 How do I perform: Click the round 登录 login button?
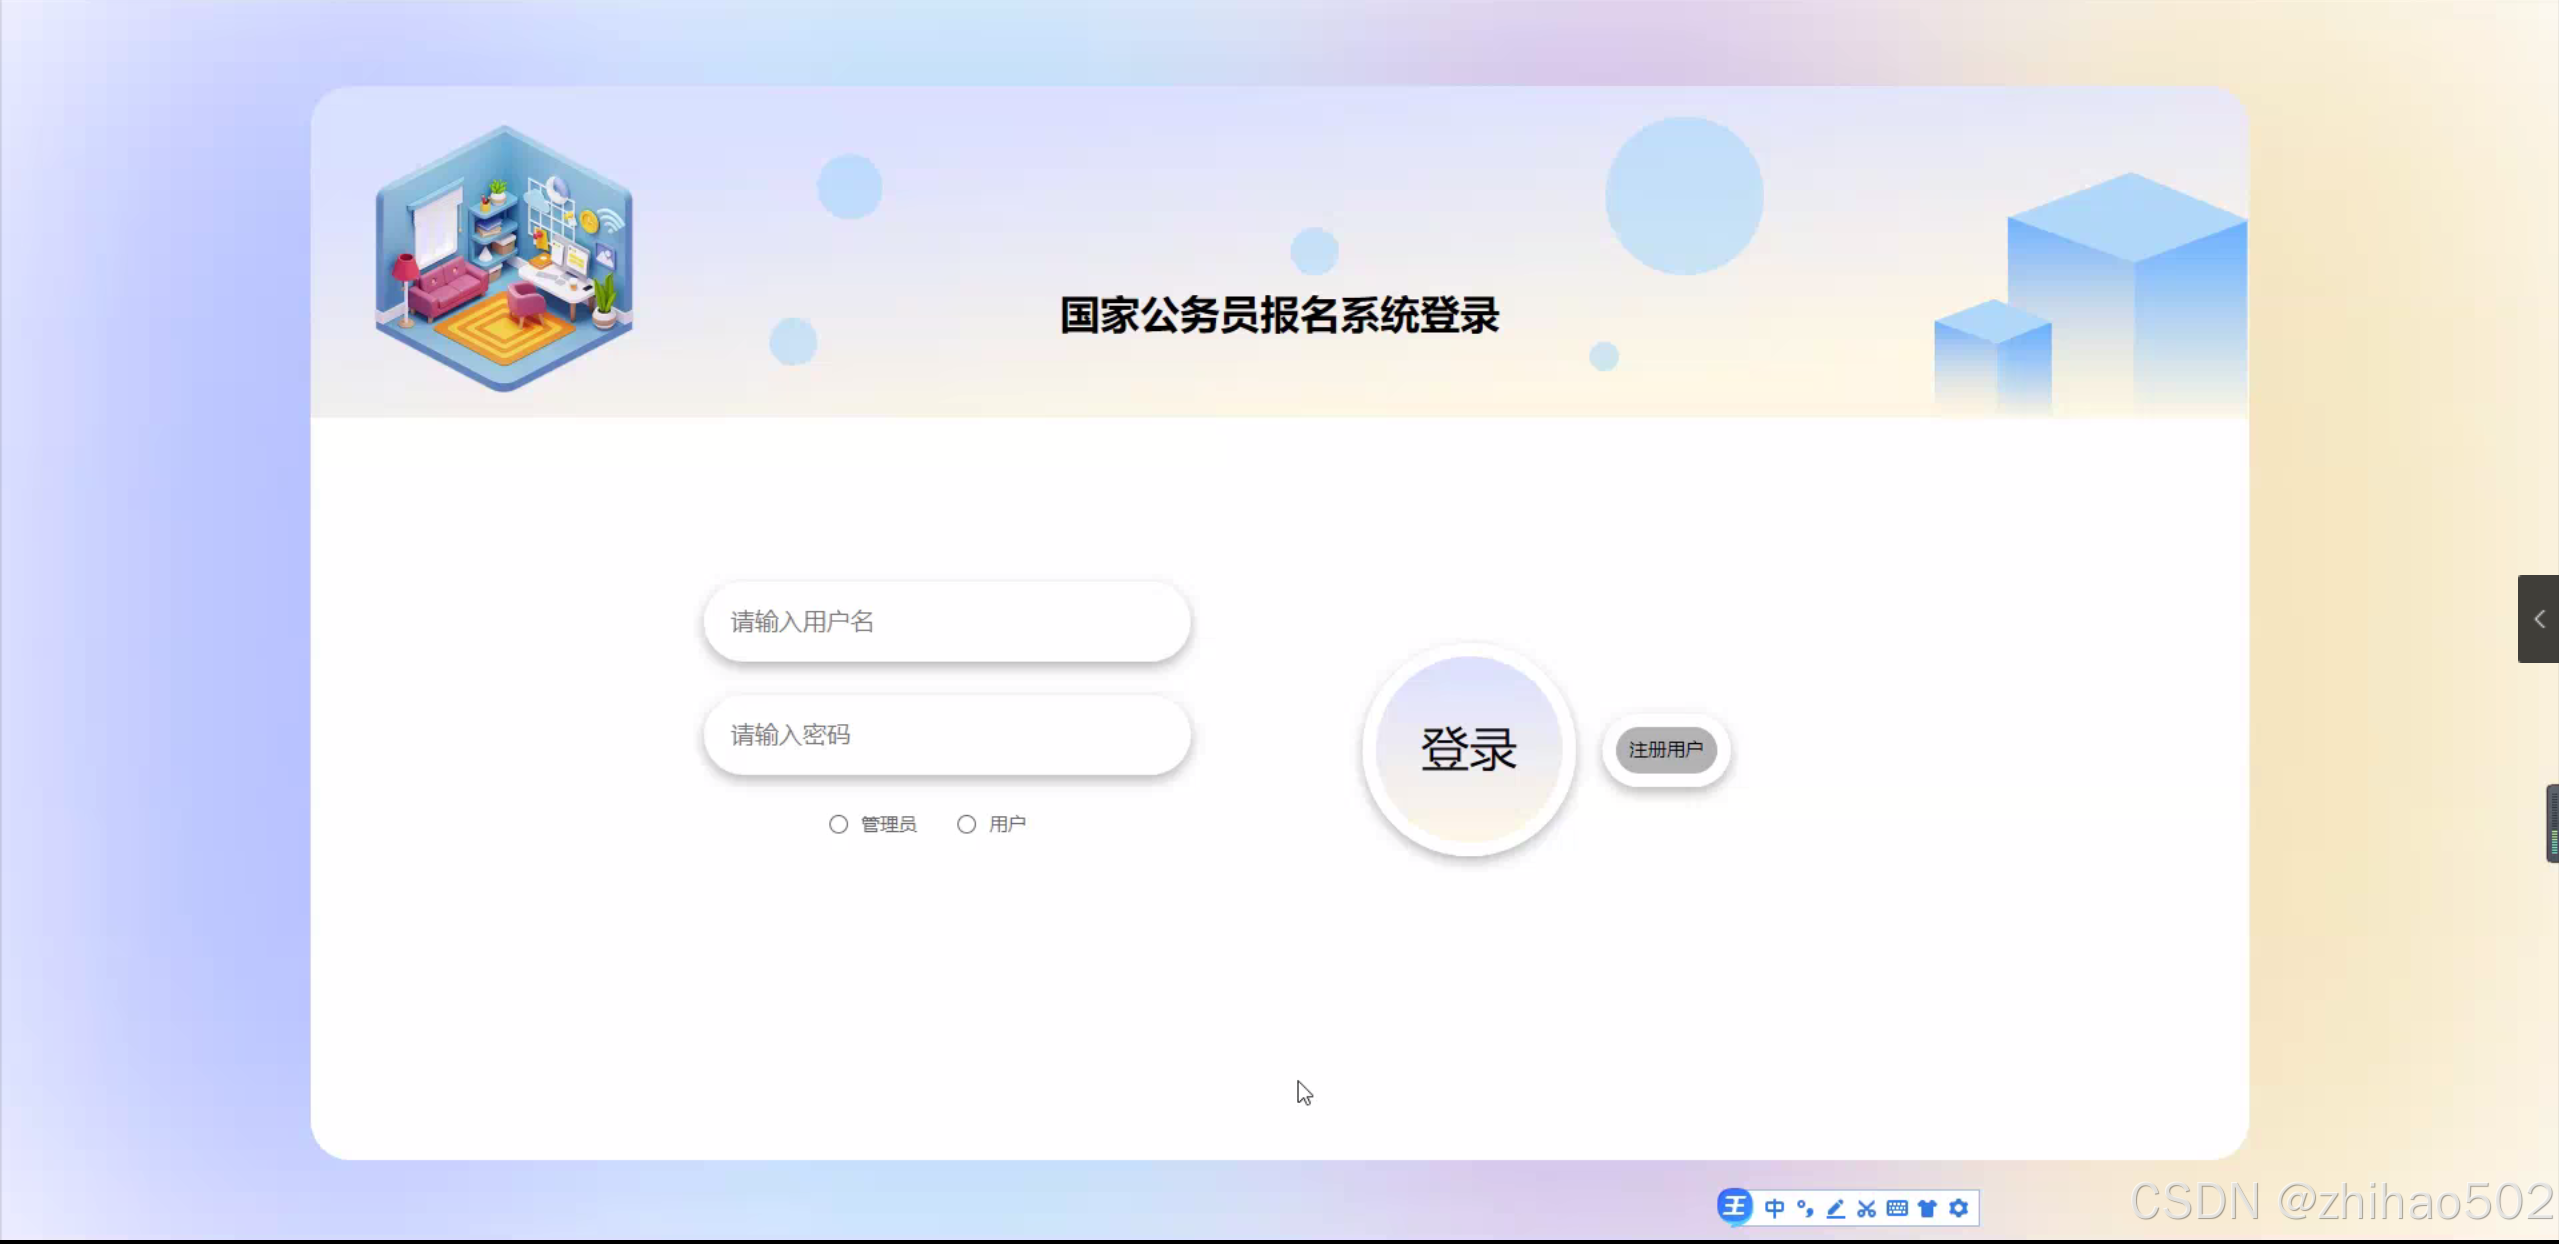pos(1468,749)
